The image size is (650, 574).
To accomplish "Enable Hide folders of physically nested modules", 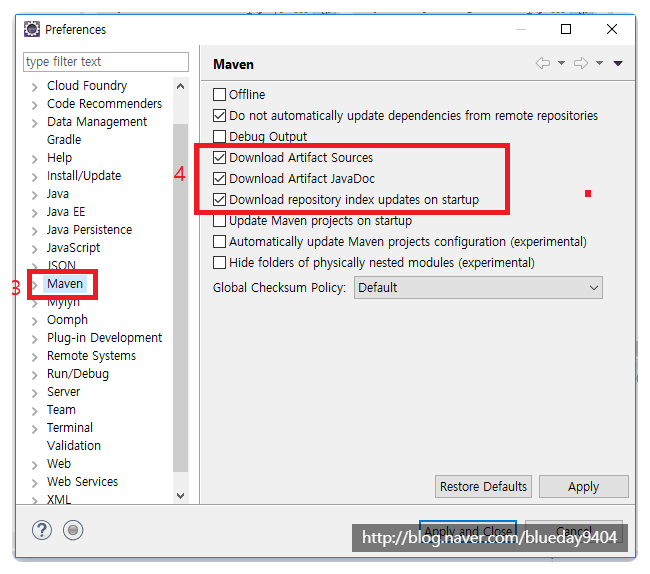I will (x=219, y=263).
